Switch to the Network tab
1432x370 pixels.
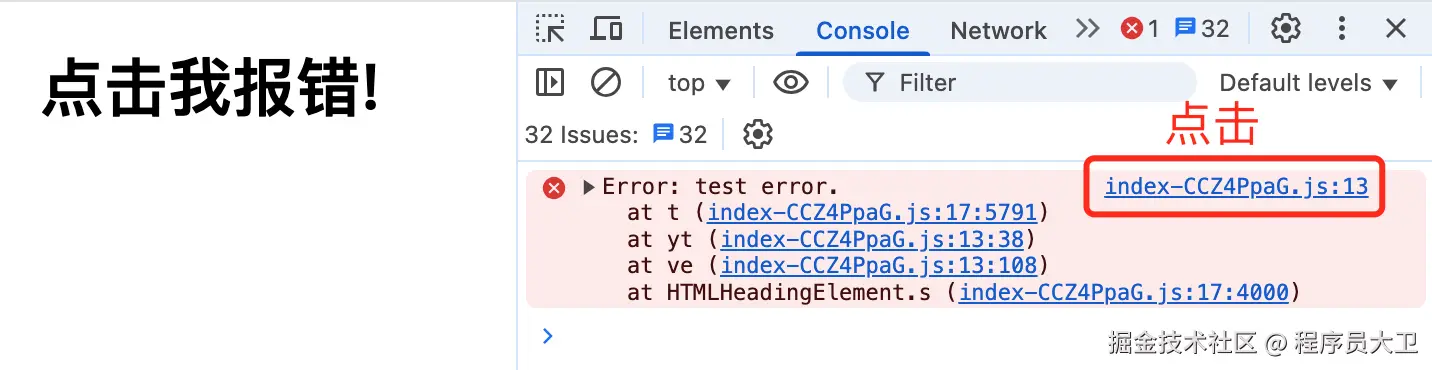(x=998, y=31)
